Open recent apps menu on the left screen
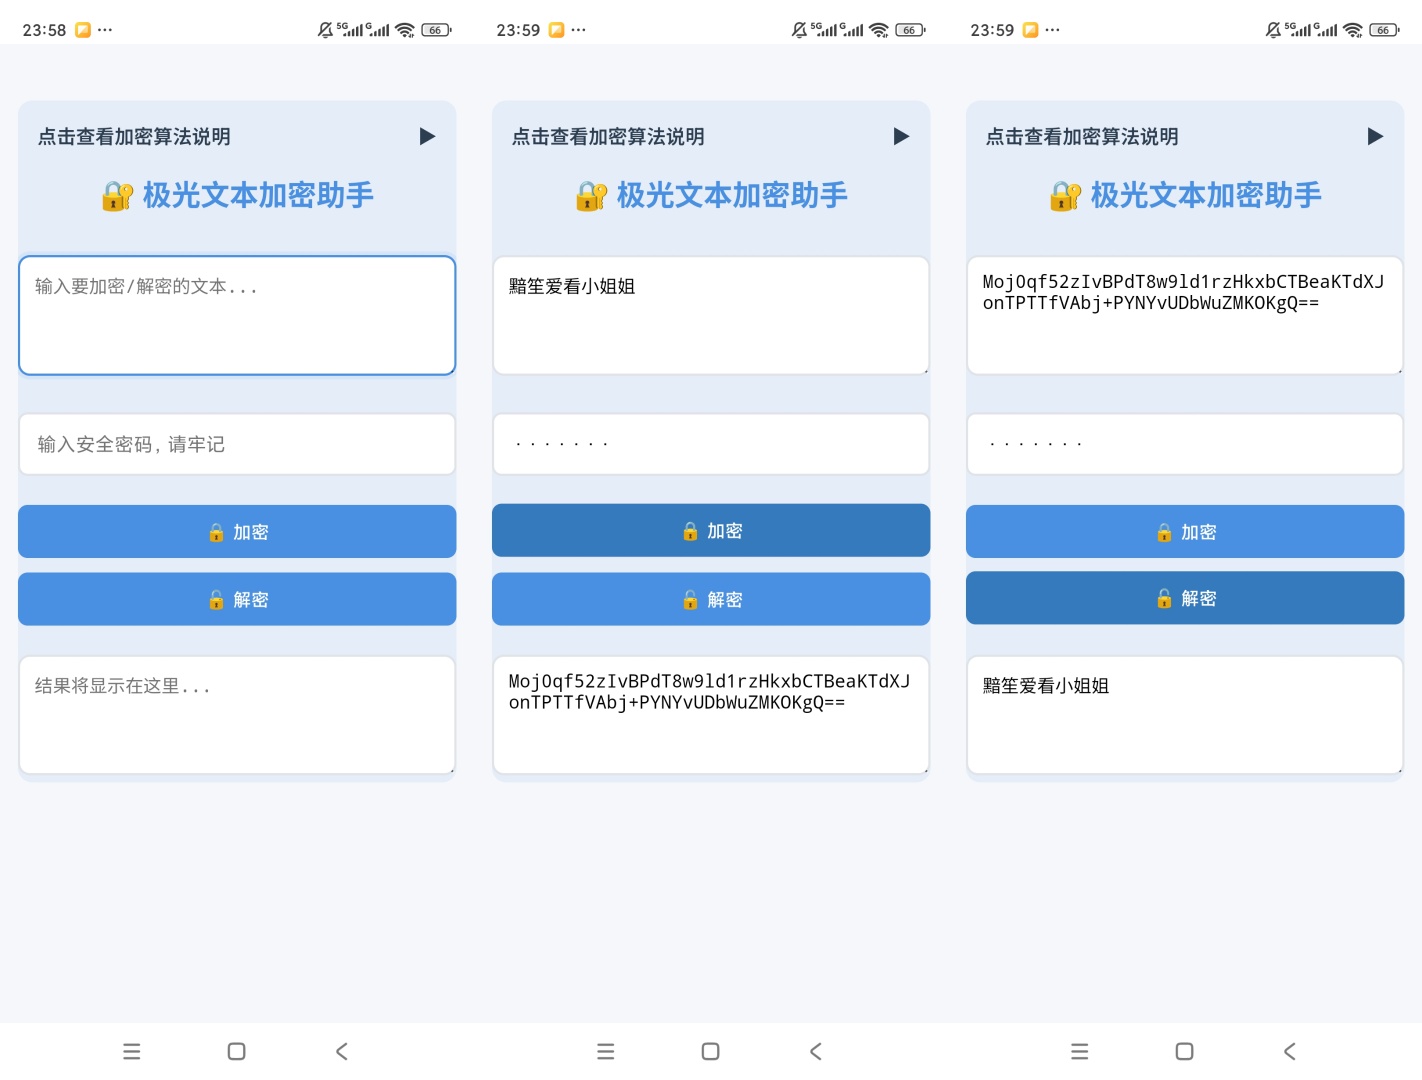This screenshot has height=1080, width=1422. 132,1051
